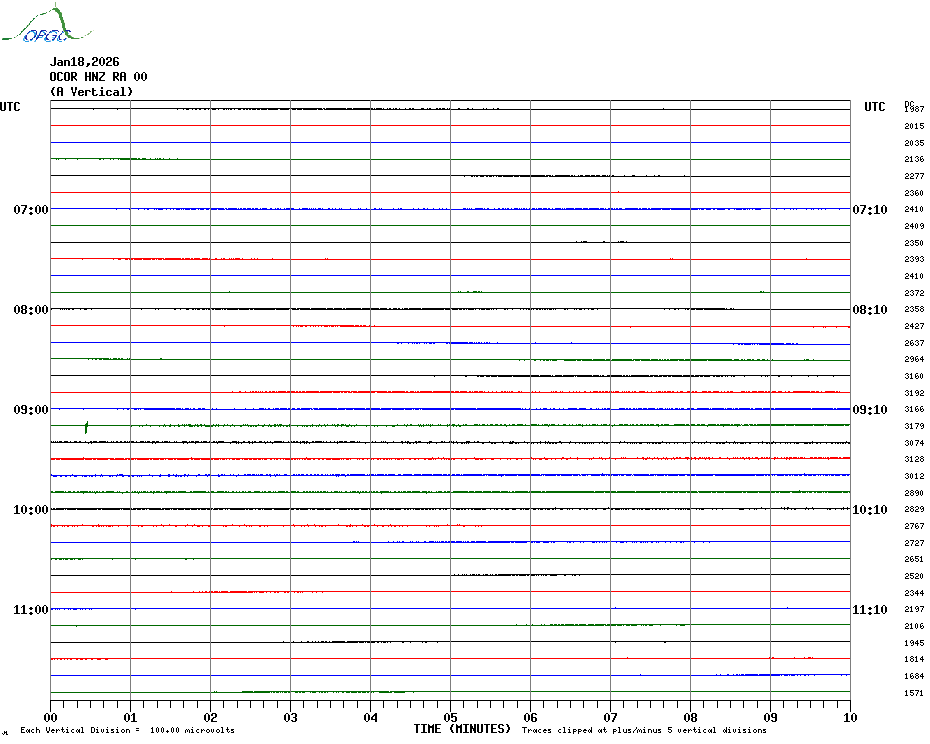Viewport: 930px width, 744px height.
Task: Click the DC value 3128
Action: [x=914, y=459]
